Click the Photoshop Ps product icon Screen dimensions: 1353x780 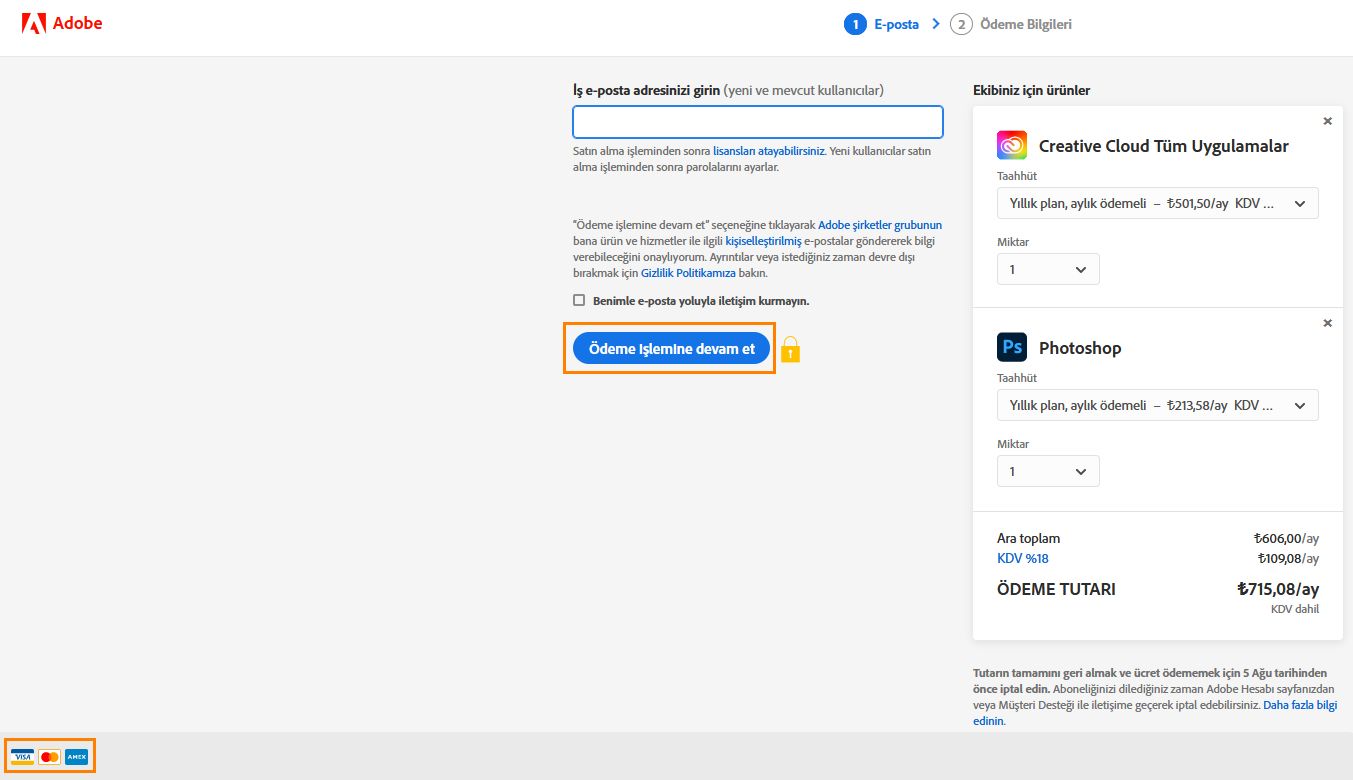pyautogui.click(x=1012, y=347)
